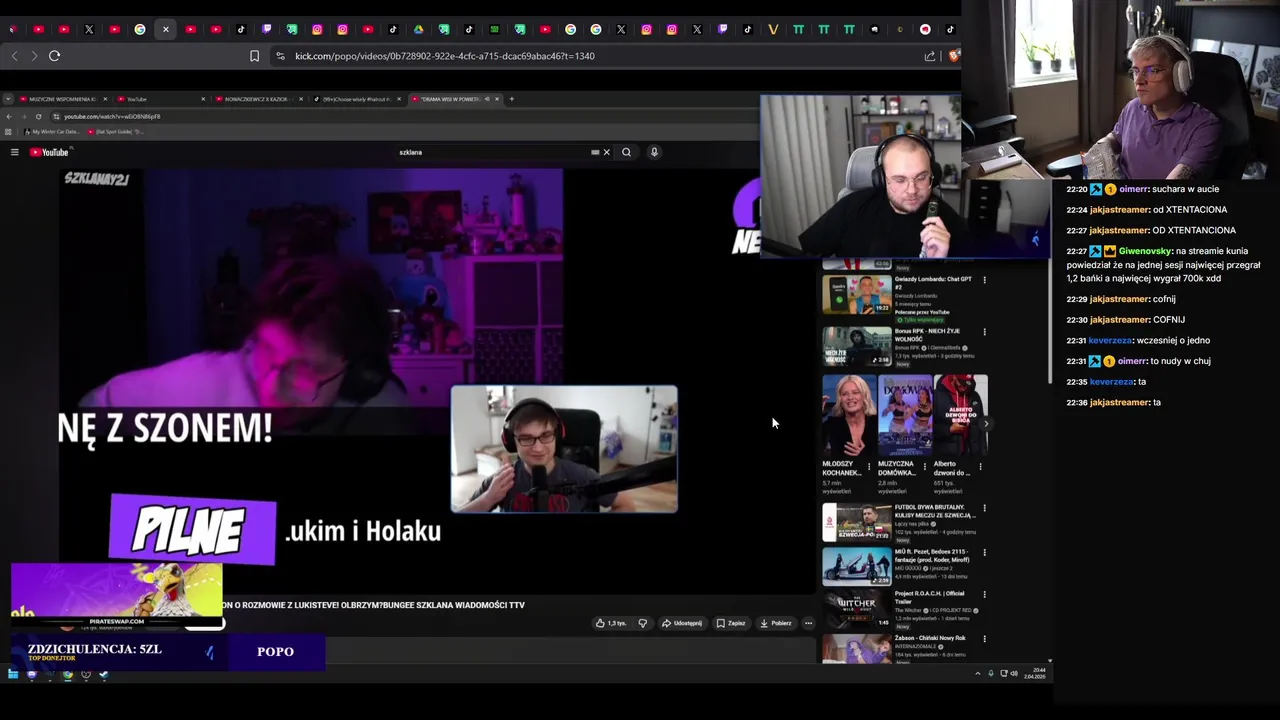Open the network icon in system tray
This screenshot has height=720, width=1280.
tap(1003, 673)
